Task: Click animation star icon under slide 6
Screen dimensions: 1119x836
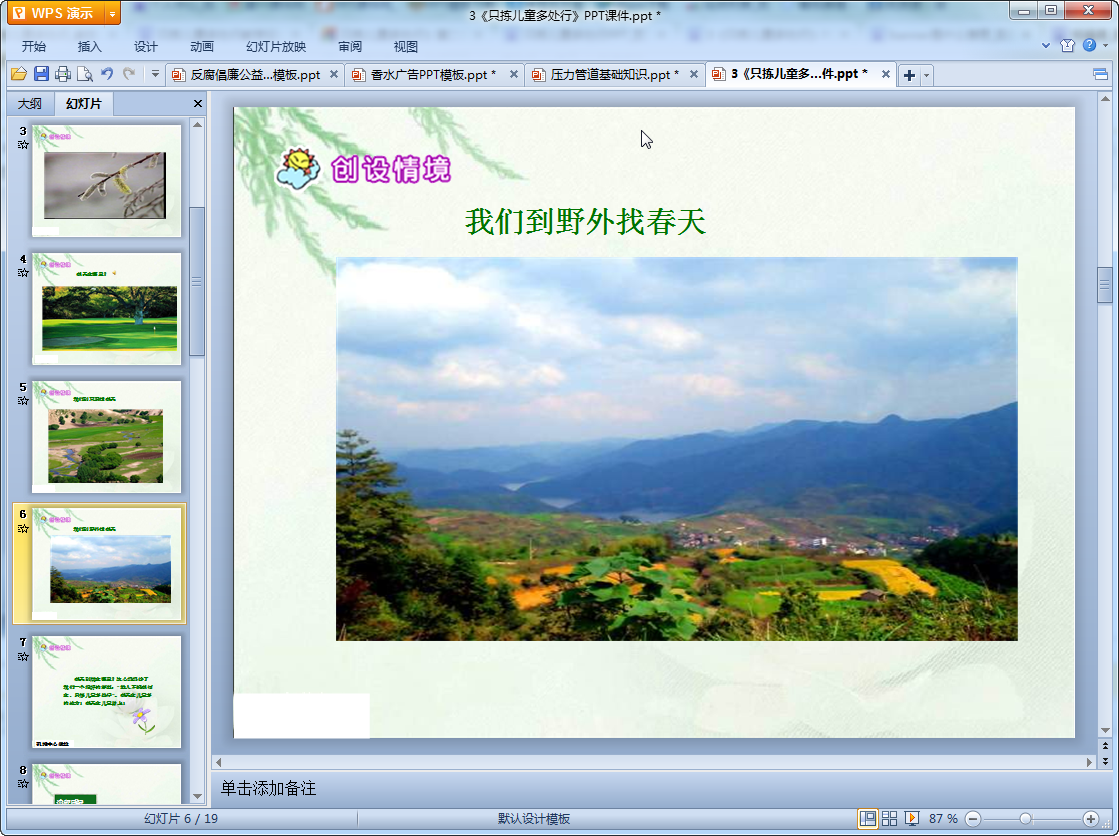Action: [23, 528]
